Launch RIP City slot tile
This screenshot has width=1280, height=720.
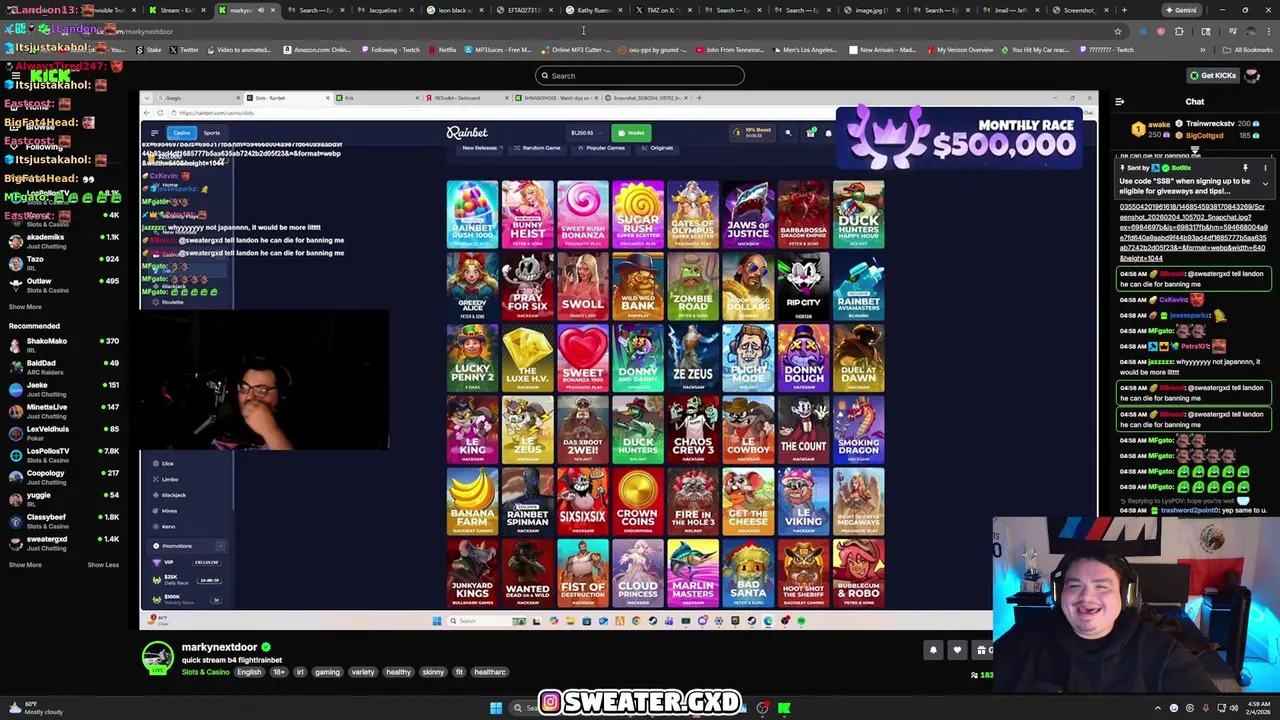coord(803,286)
